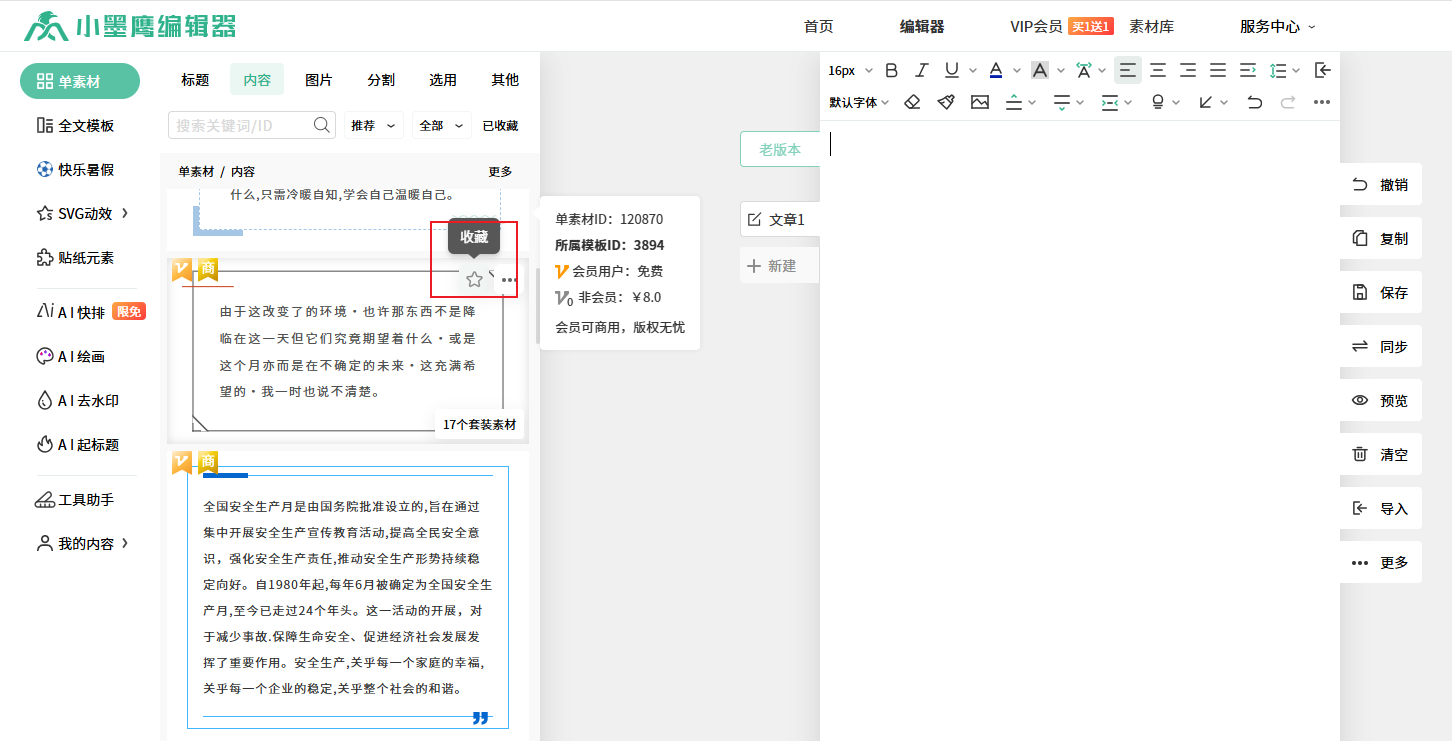Switch to the 图片 tab
This screenshot has height=741, width=1452.
pyautogui.click(x=319, y=80)
